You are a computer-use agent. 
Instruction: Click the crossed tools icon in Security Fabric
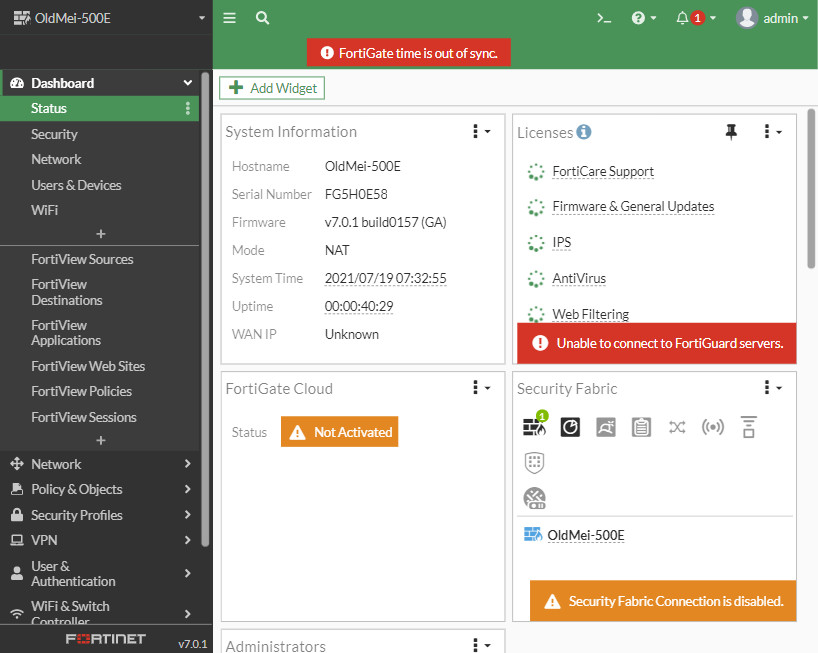click(535, 498)
